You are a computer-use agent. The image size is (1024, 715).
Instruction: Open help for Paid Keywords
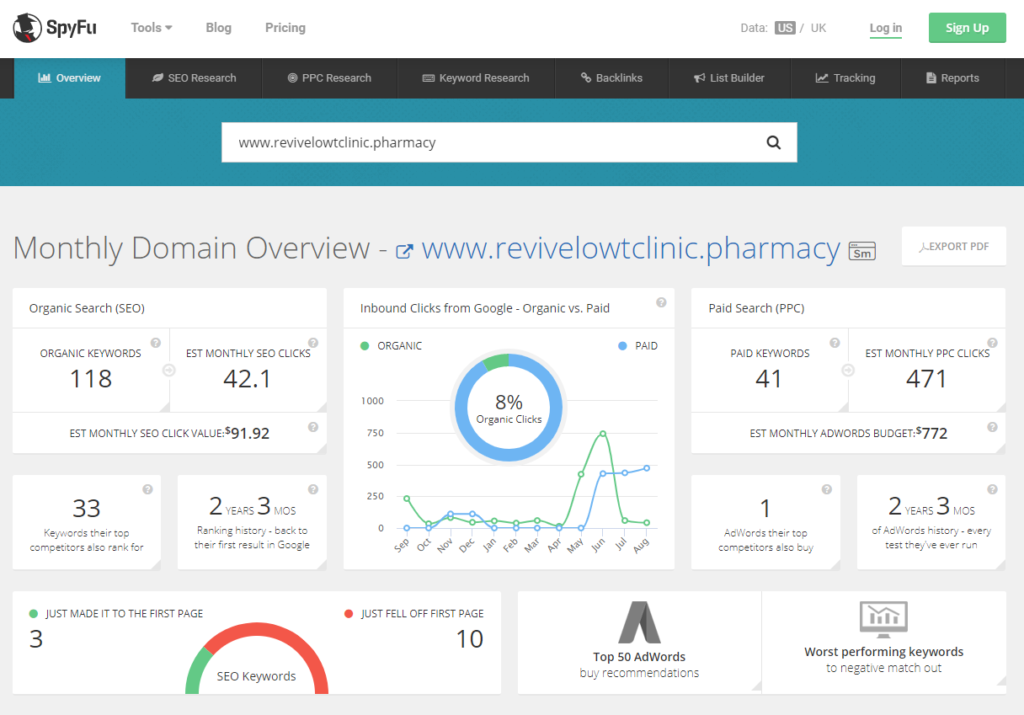pos(834,343)
